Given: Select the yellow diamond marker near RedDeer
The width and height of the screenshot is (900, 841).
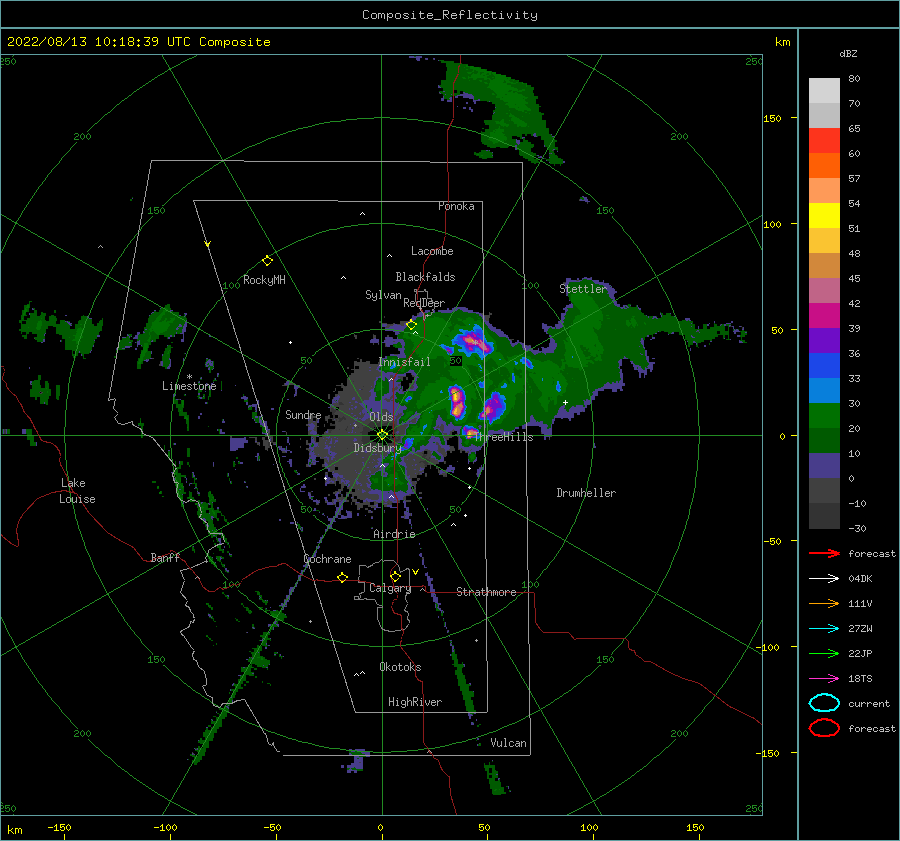Looking at the screenshot, I should (411, 325).
